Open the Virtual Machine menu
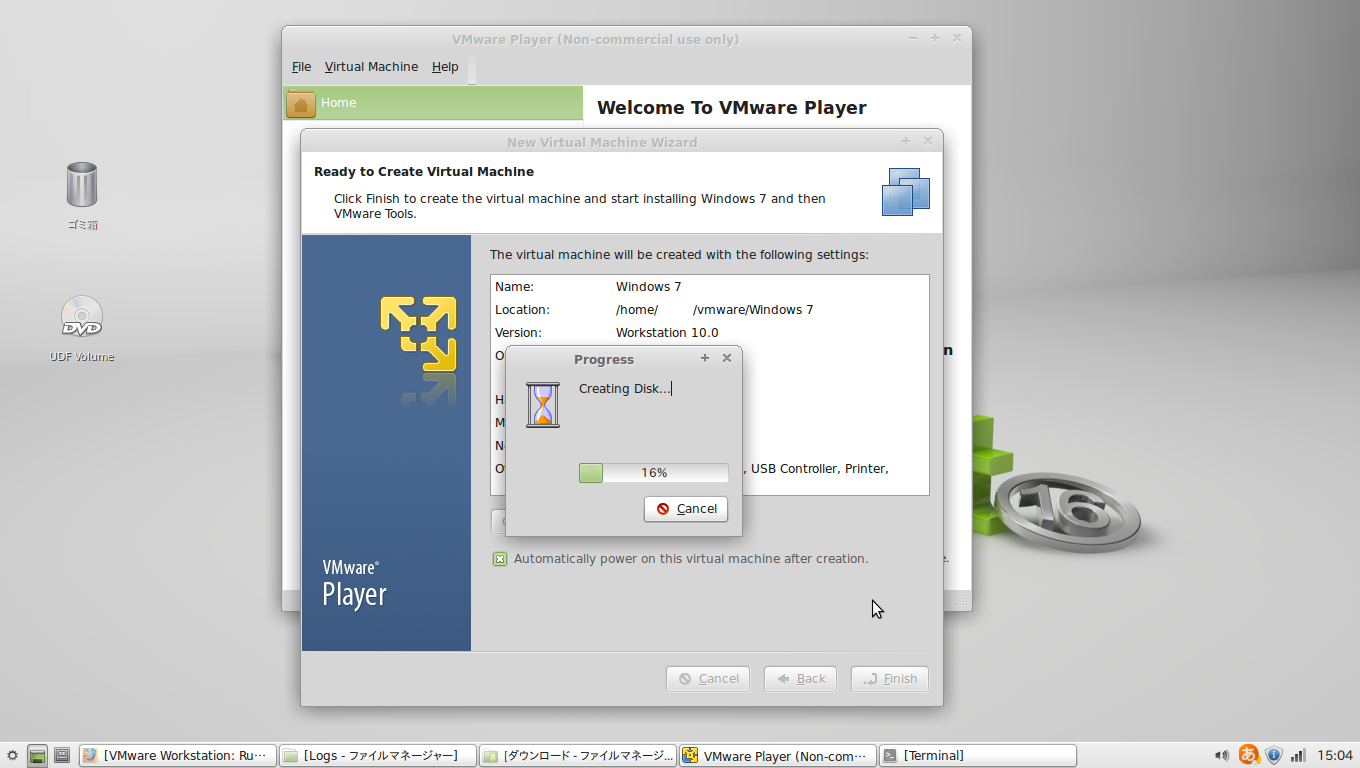 [371, 67]
